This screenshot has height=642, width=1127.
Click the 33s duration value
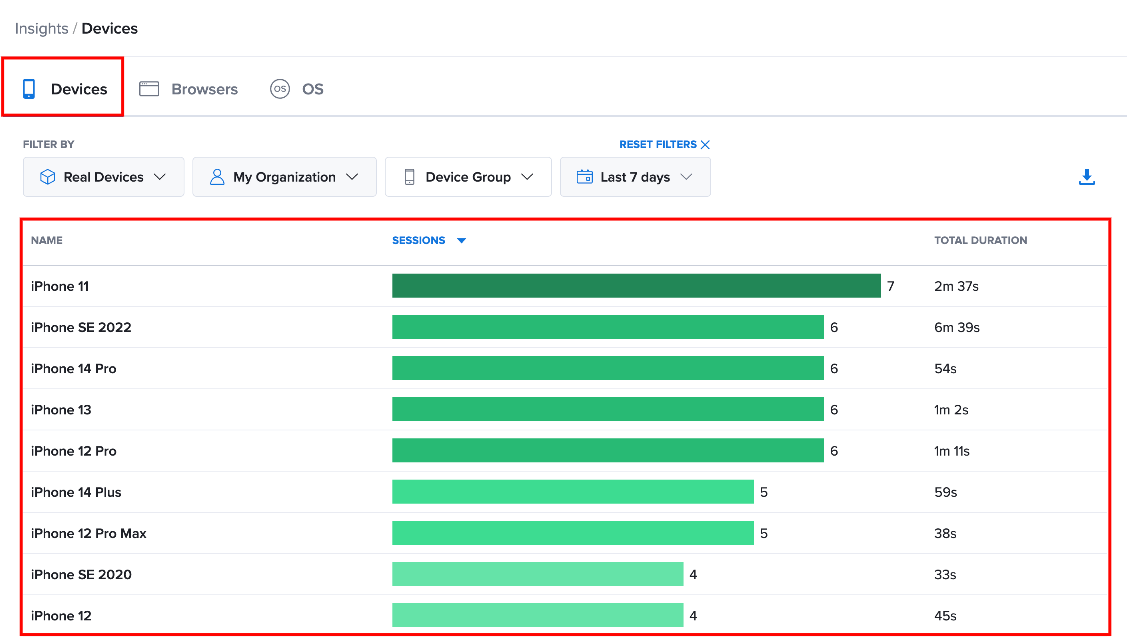pos(945,574)
